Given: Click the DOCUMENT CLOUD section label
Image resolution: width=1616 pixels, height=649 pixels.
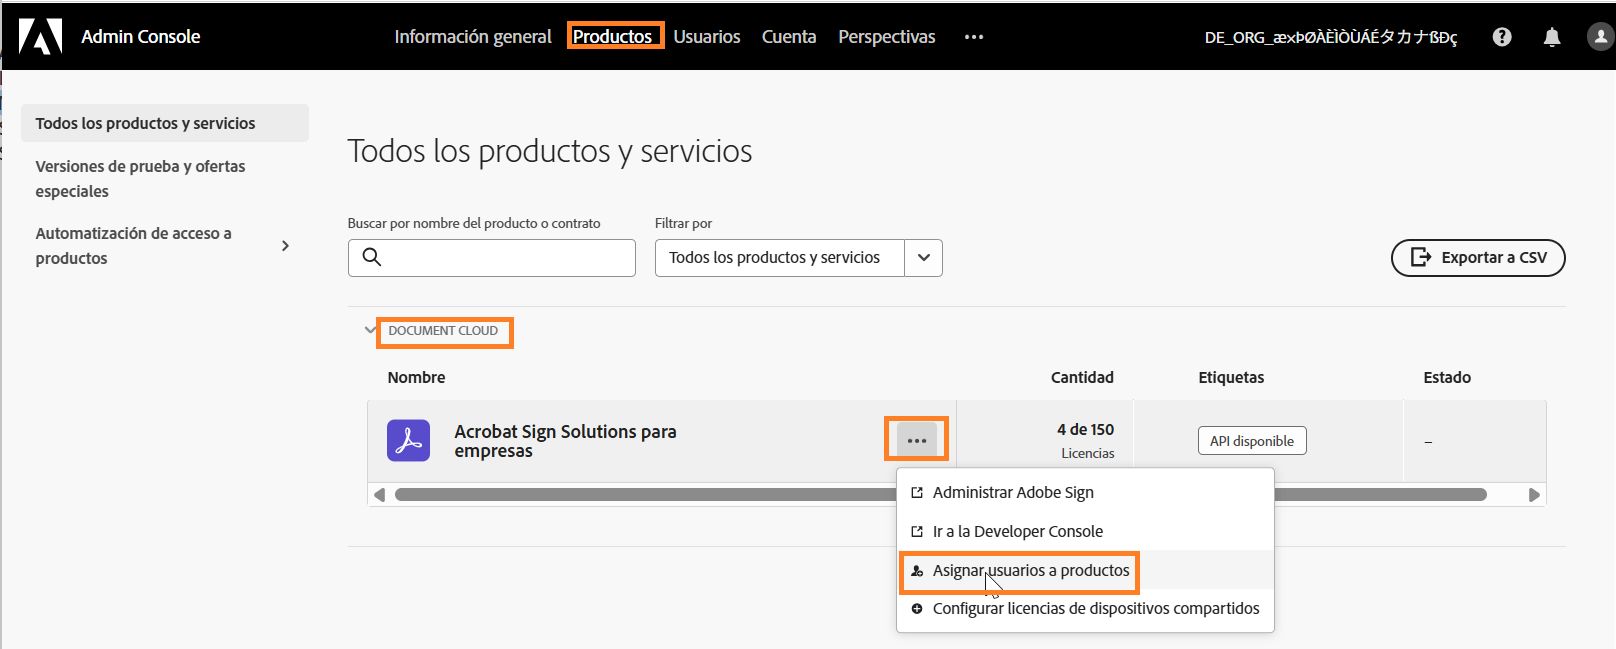Looking at the screenshot, I should [x=443, y=330].
